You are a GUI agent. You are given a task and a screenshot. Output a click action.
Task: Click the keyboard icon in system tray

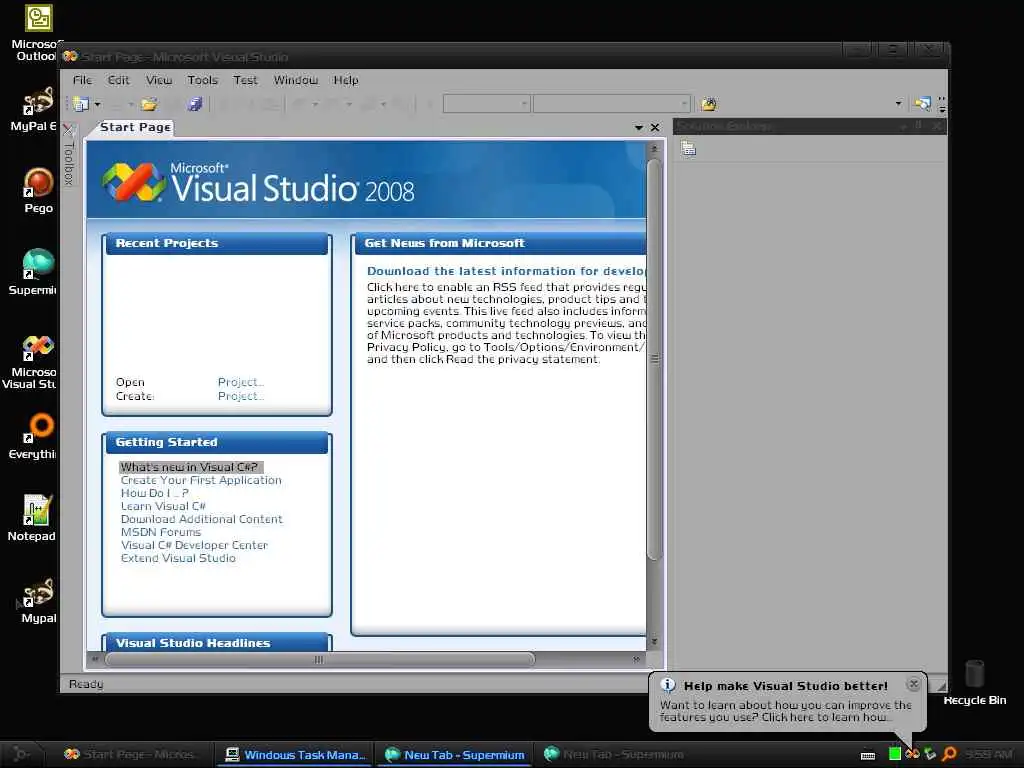click(868, 756)
